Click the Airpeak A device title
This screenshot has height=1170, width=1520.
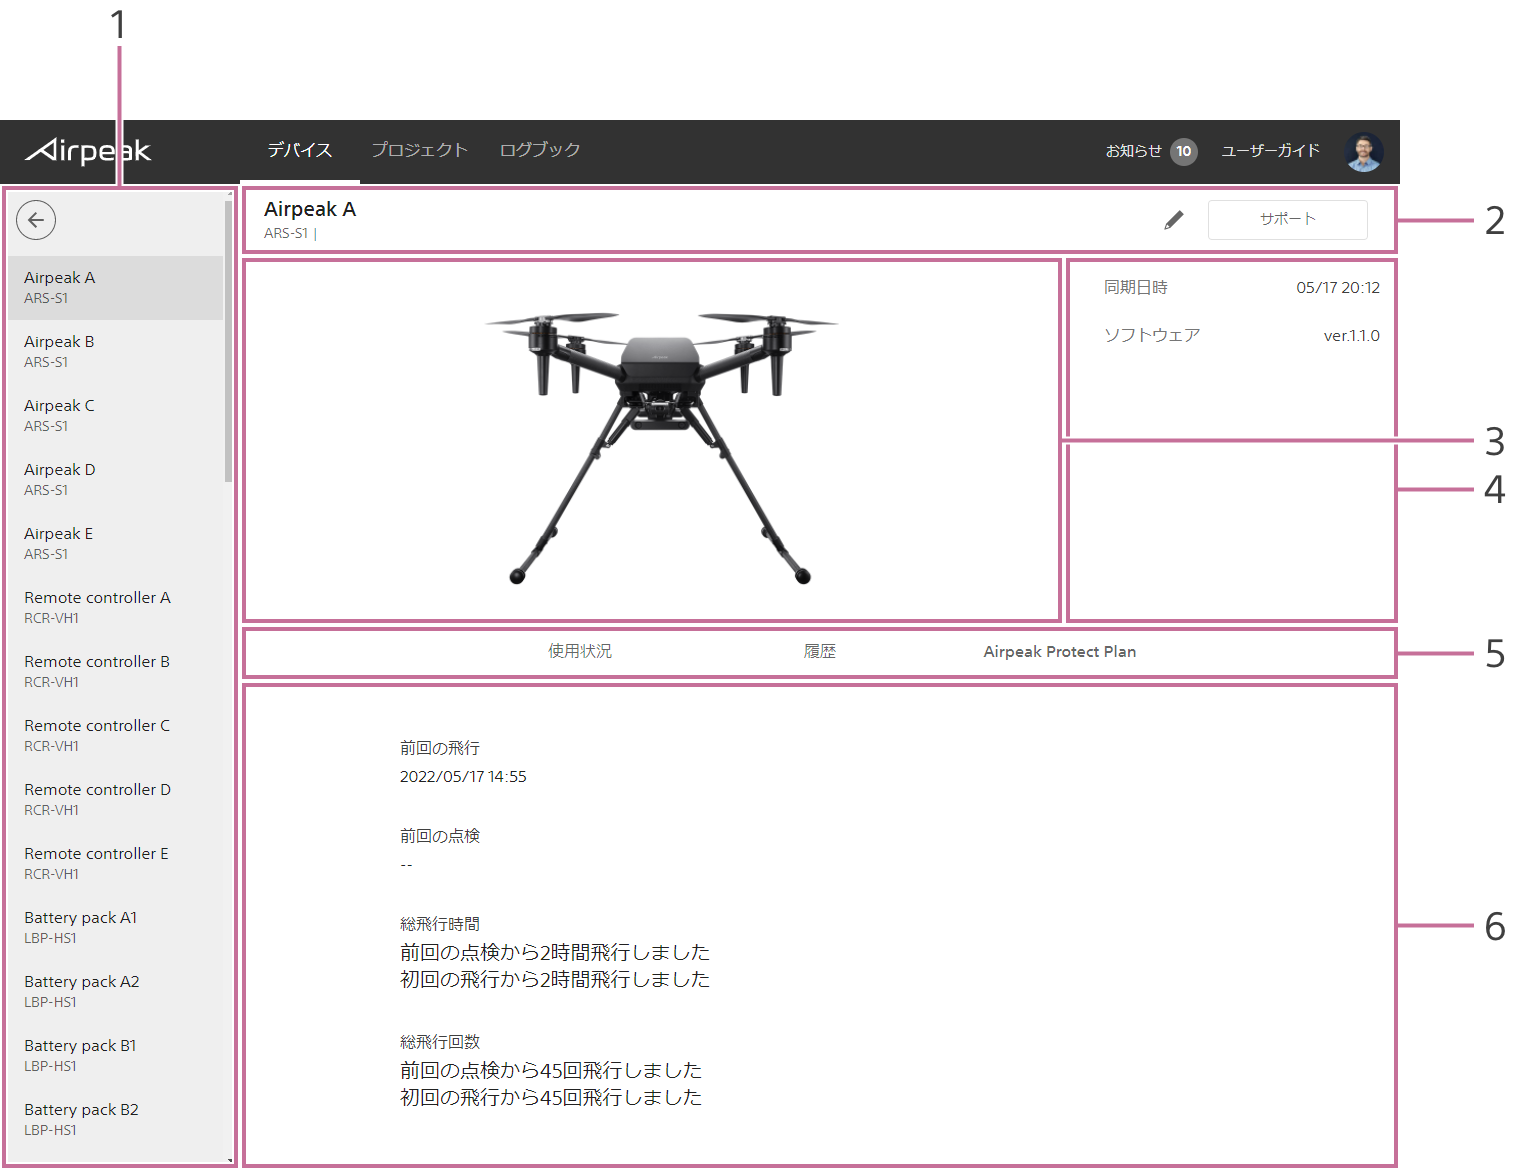click(x=310, y=209)
